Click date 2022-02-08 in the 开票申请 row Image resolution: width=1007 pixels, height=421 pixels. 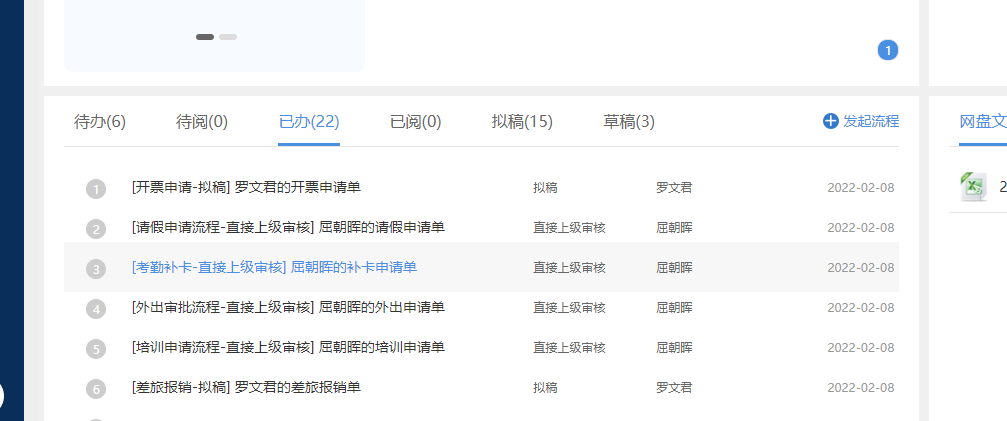pyautogui.click(x=861, y=188)
